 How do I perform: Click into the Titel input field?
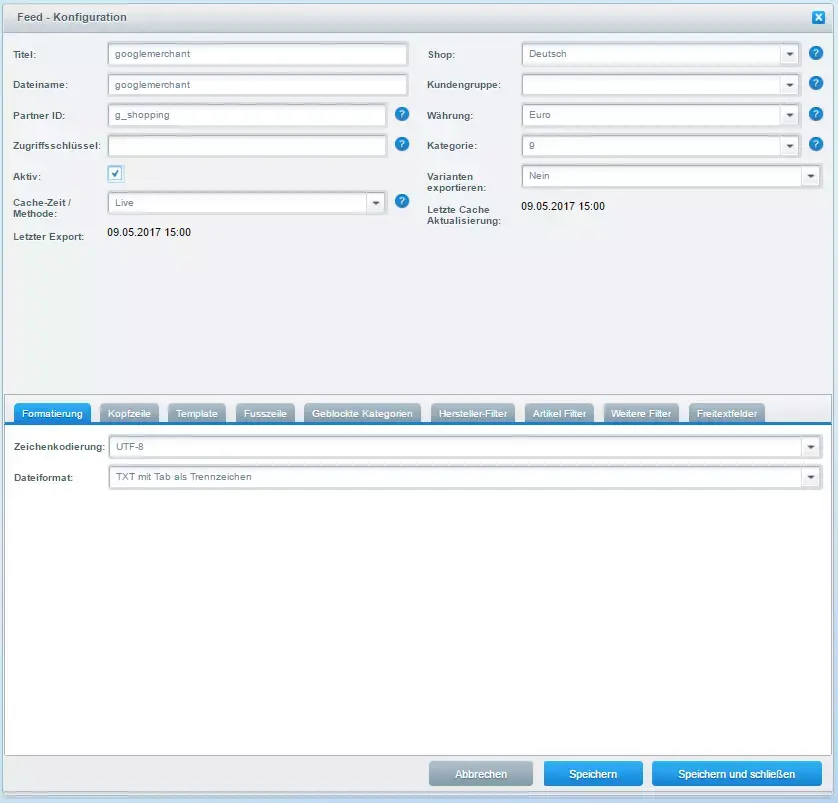(257, 54)
